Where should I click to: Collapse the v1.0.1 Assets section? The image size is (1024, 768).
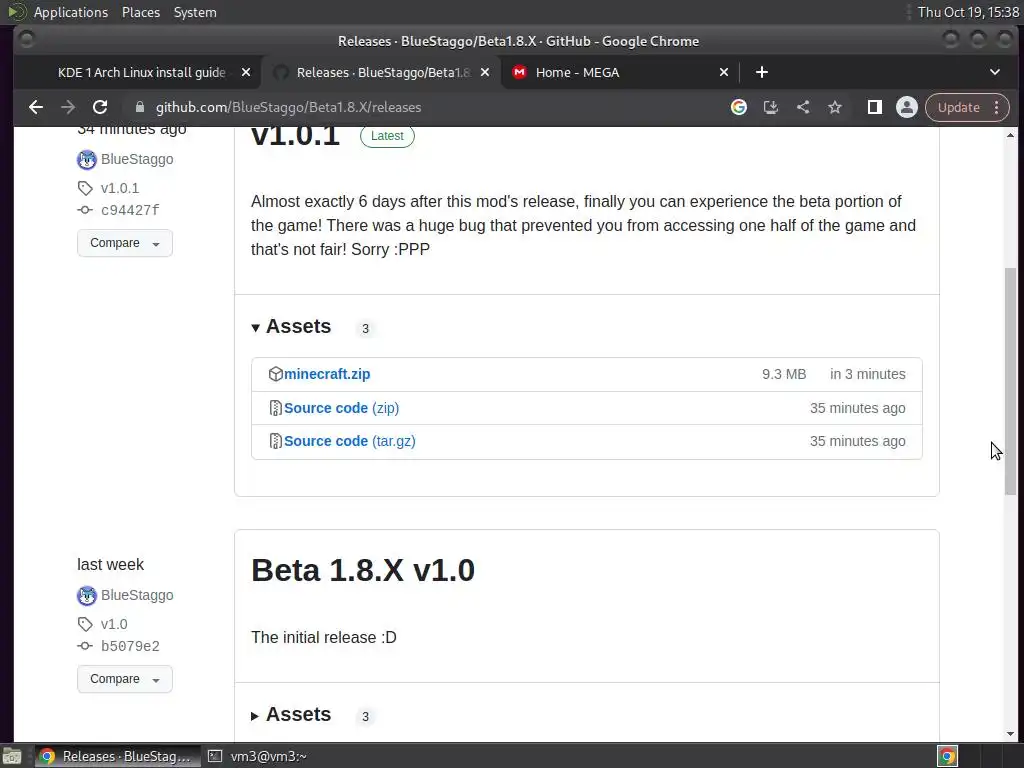coord(291,327)
